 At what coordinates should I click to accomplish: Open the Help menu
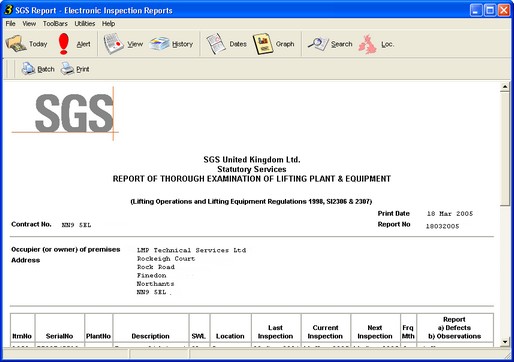pyautogui.click(x=108, y=24)
